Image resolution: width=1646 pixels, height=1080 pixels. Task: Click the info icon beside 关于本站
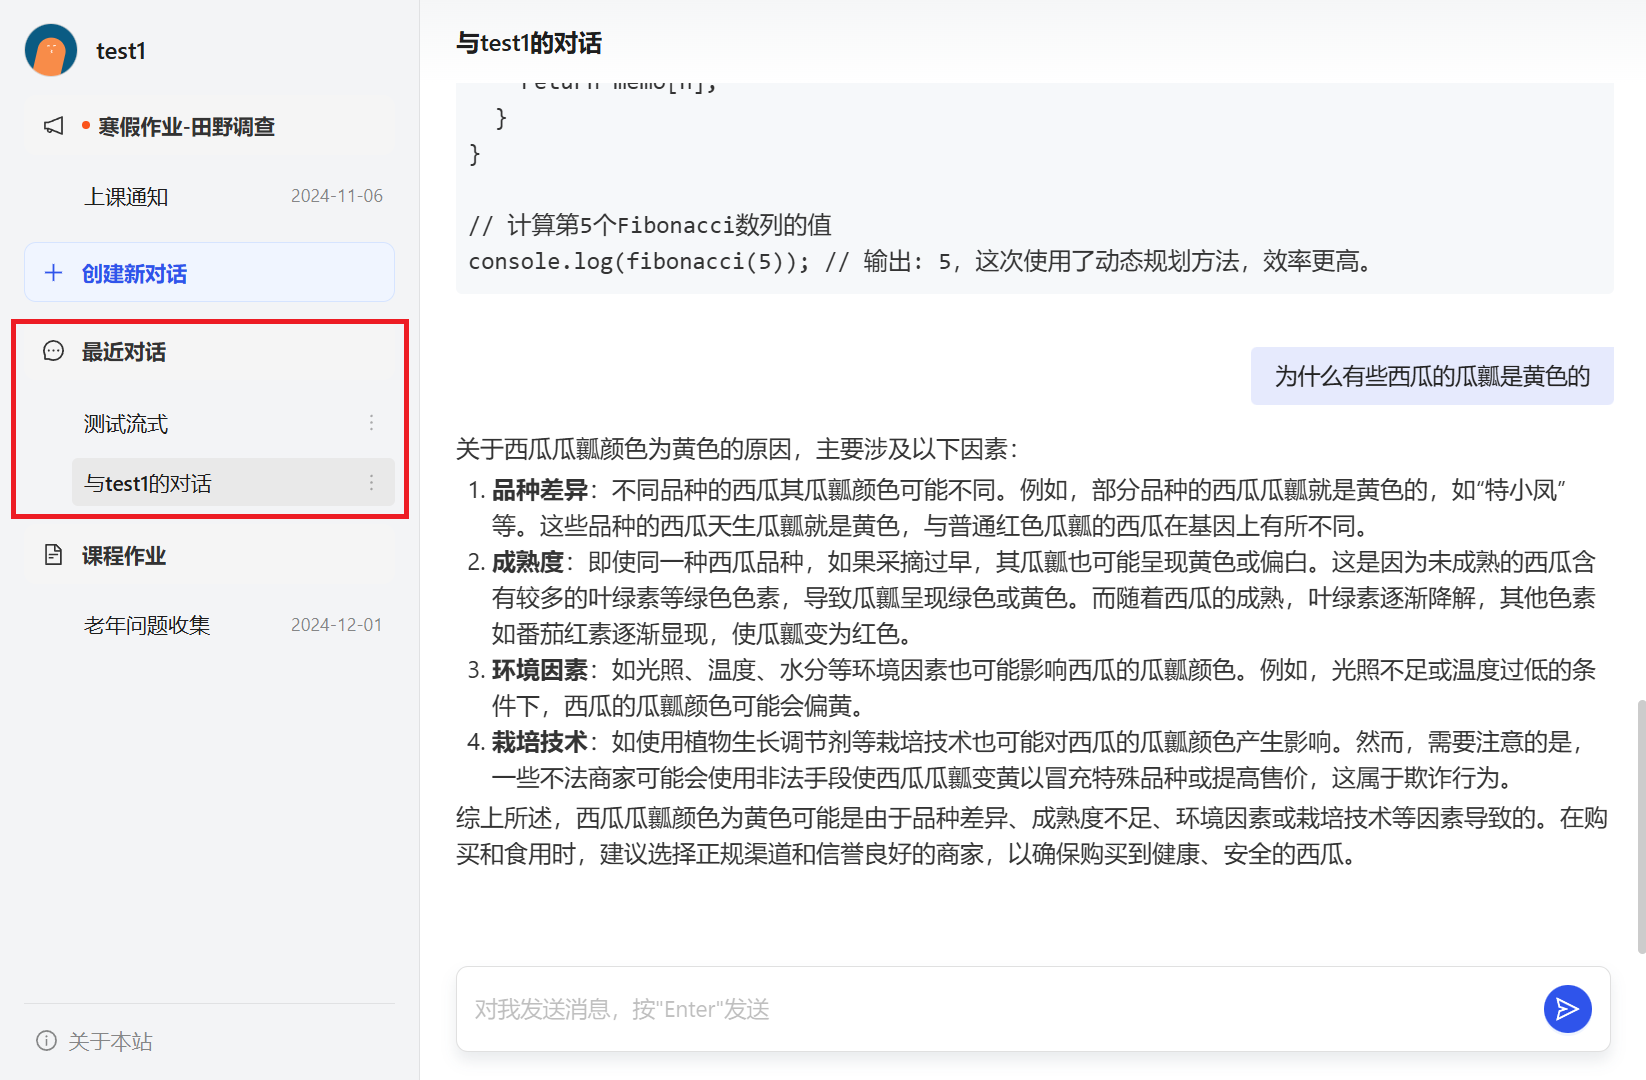[x=46, y=1041]
